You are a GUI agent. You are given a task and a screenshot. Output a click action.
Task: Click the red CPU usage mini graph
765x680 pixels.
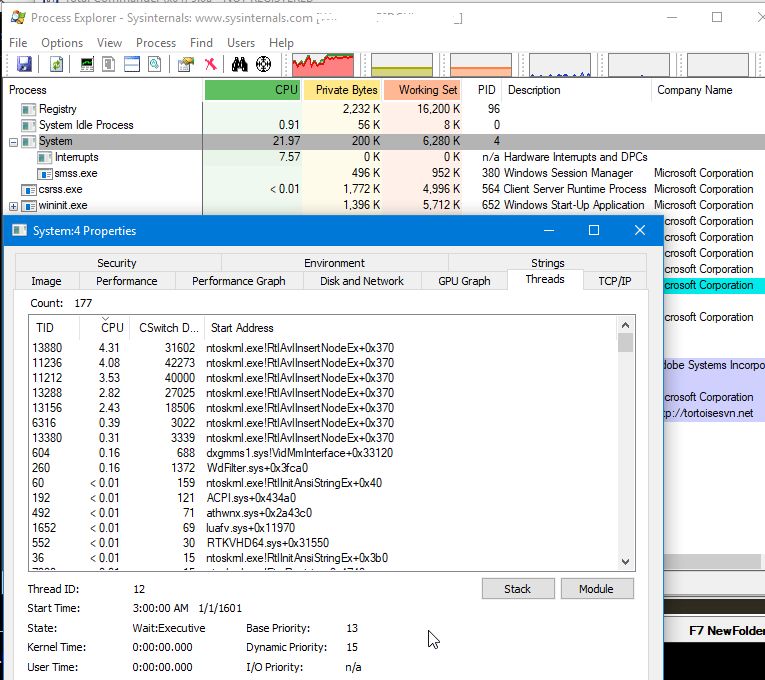coord(323,65)
